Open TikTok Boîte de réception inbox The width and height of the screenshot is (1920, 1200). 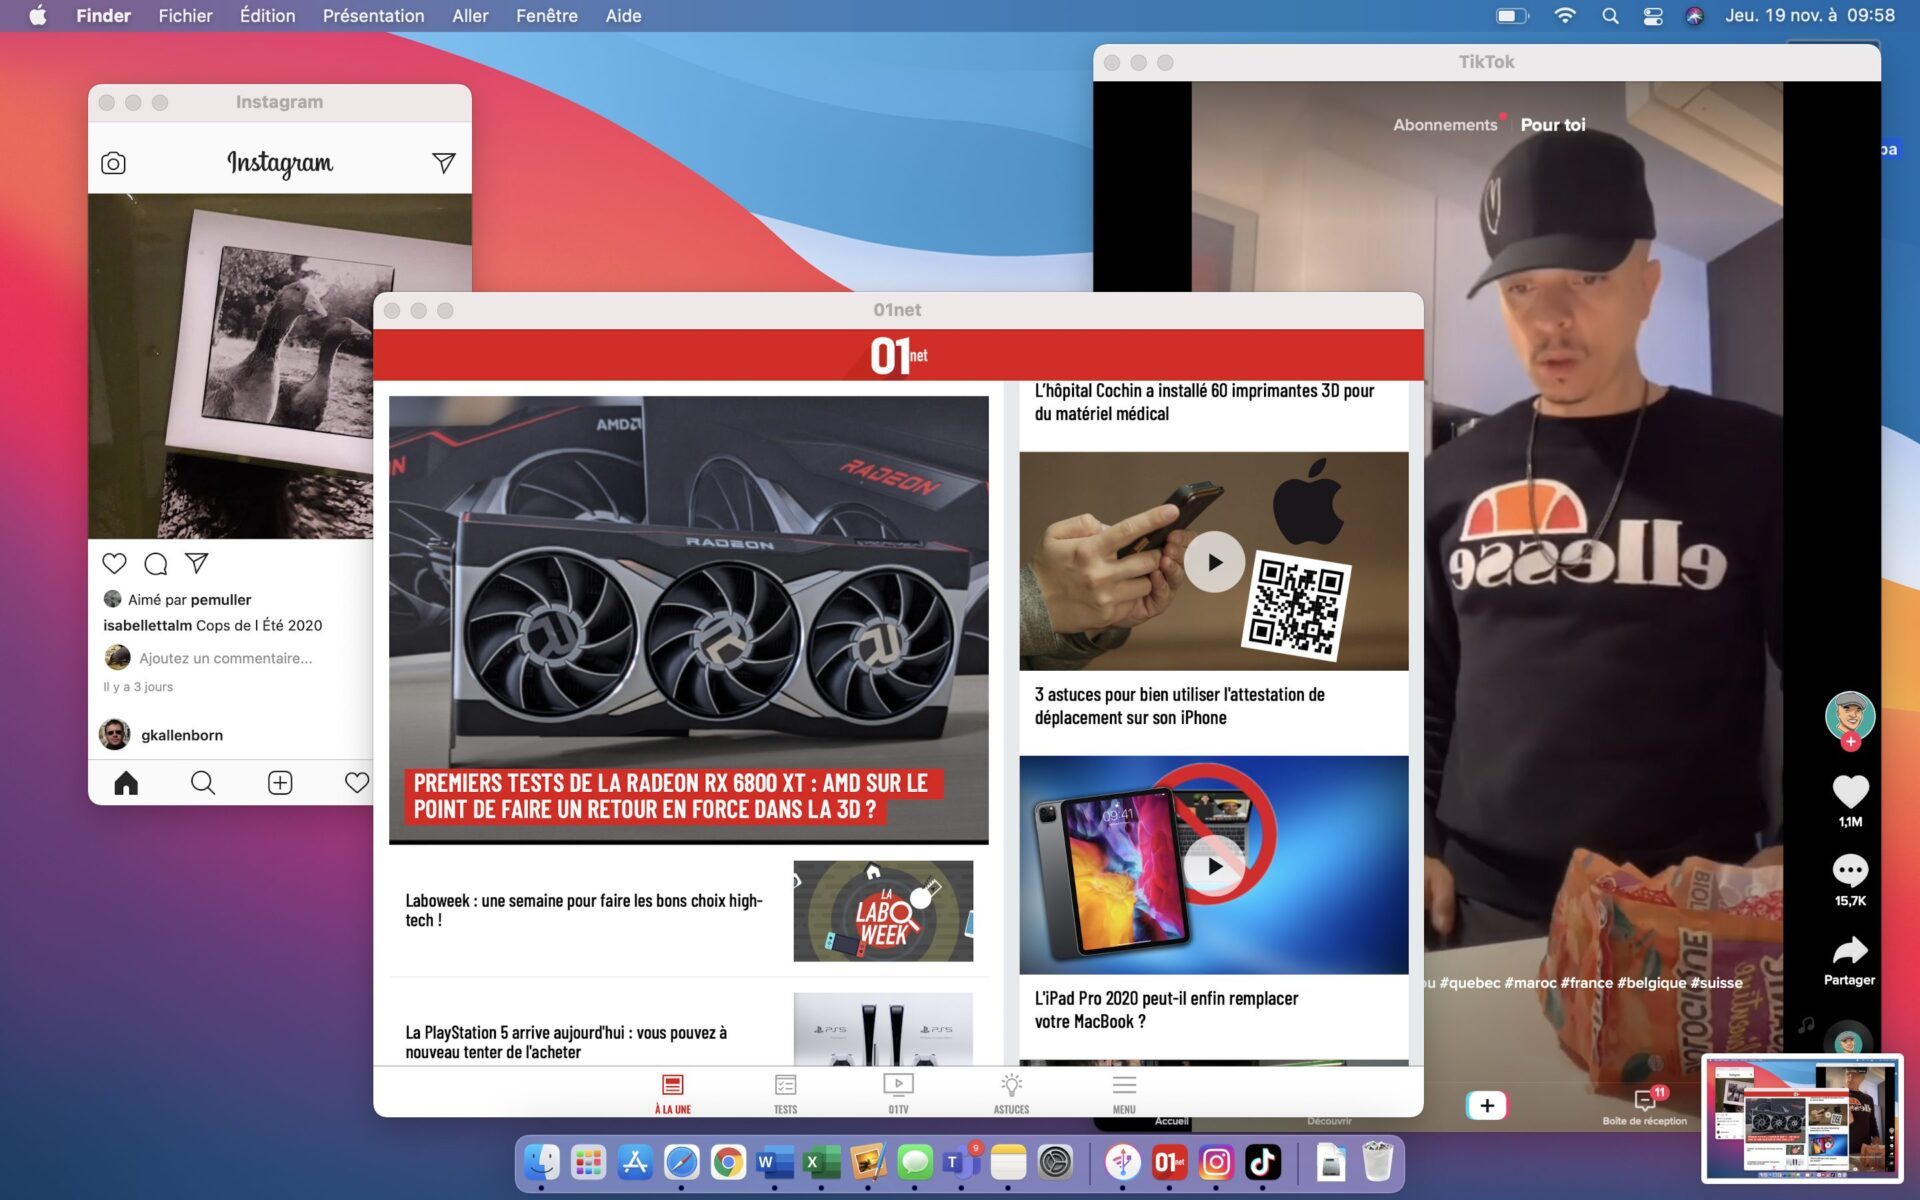(1645, 1107)
